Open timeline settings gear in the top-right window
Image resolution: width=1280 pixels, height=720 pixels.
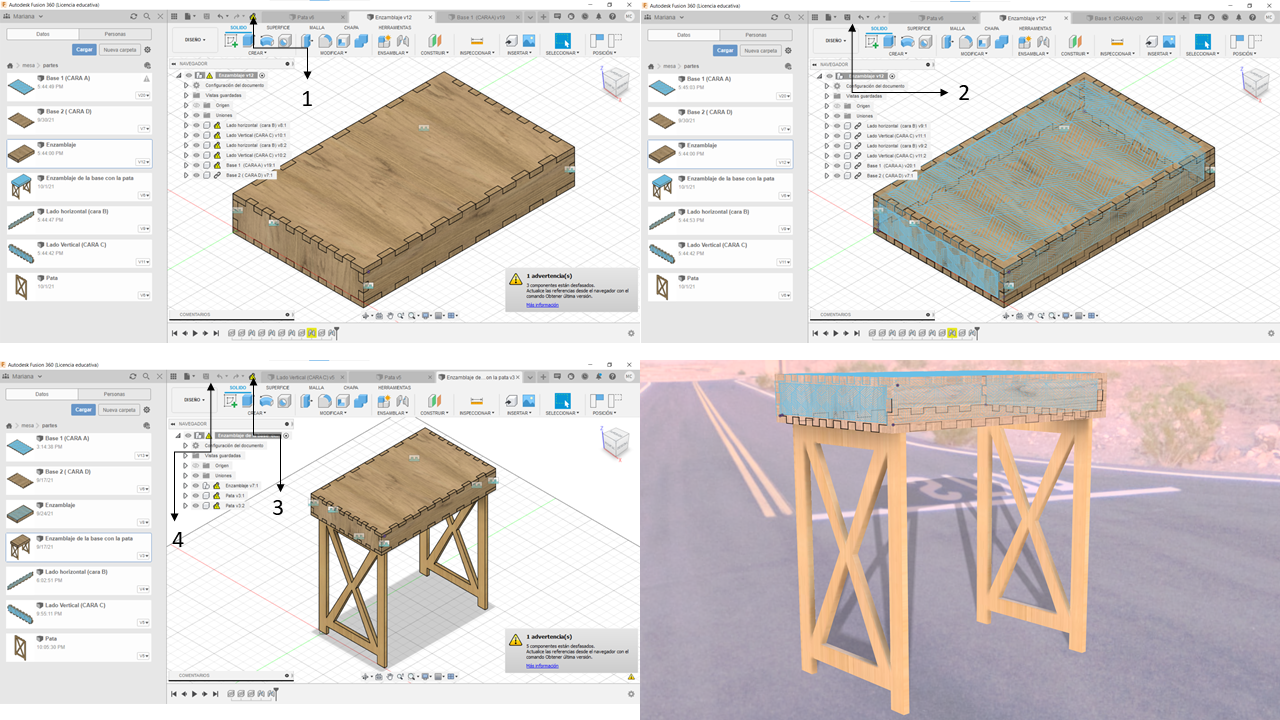coord(1270,333)
